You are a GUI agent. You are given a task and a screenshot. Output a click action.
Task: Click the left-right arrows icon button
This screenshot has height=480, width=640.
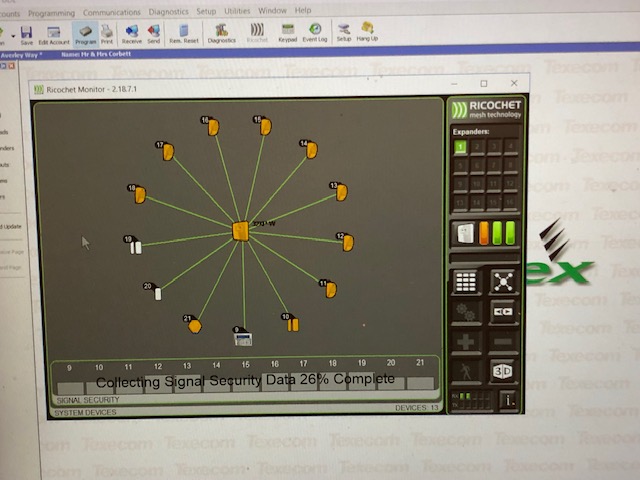click(x=503, y=311)
